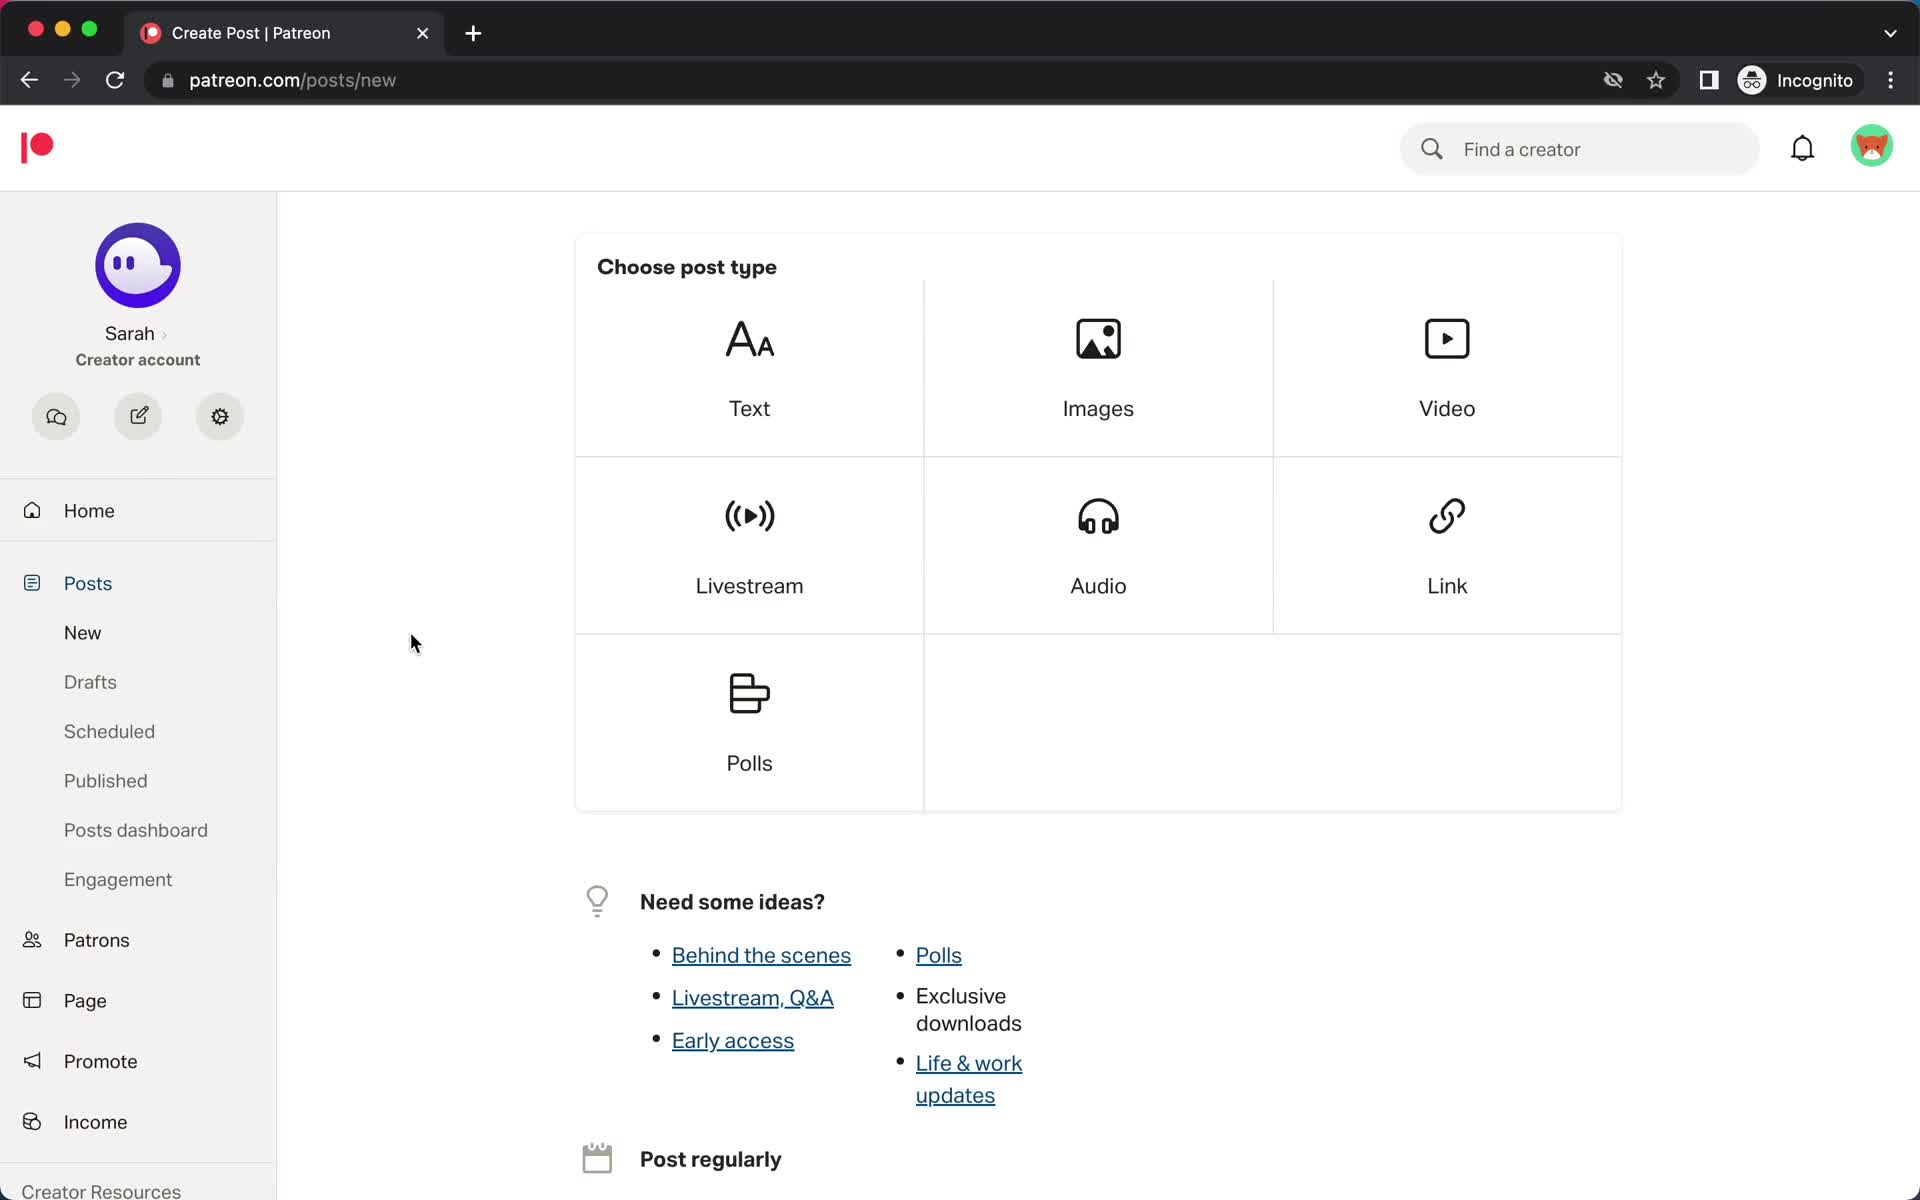Select the Text post type icon
The image size is (1920, 1200).
click(x=749, y=339)
